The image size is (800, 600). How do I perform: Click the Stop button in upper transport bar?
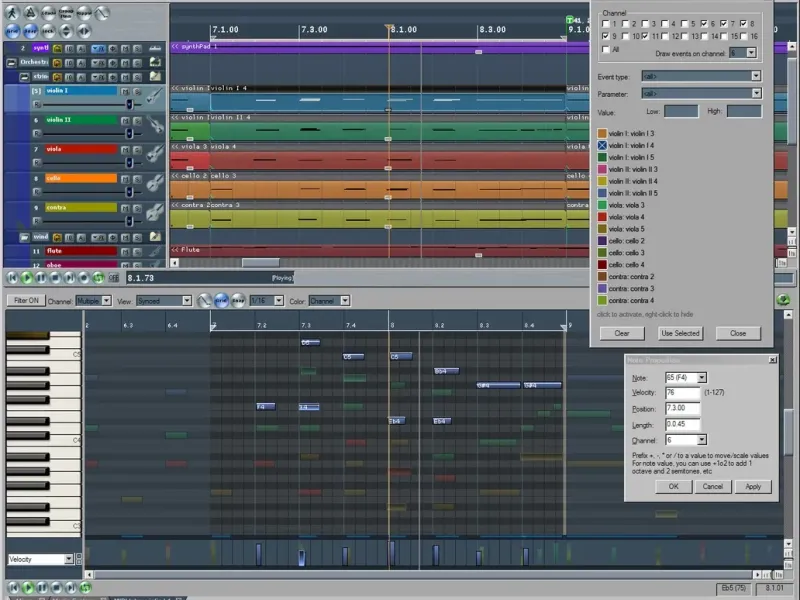(x=55, y=277)
